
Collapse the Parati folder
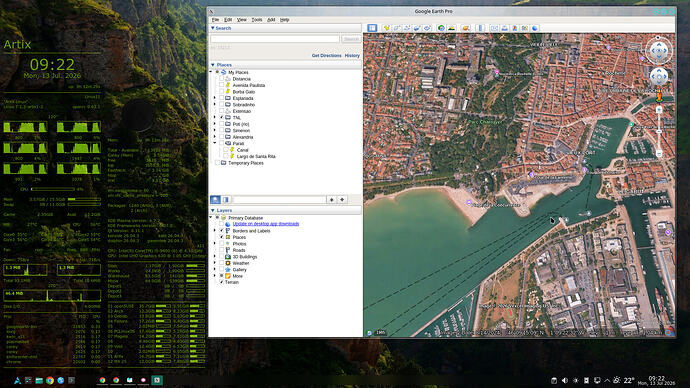pos(215,143)
